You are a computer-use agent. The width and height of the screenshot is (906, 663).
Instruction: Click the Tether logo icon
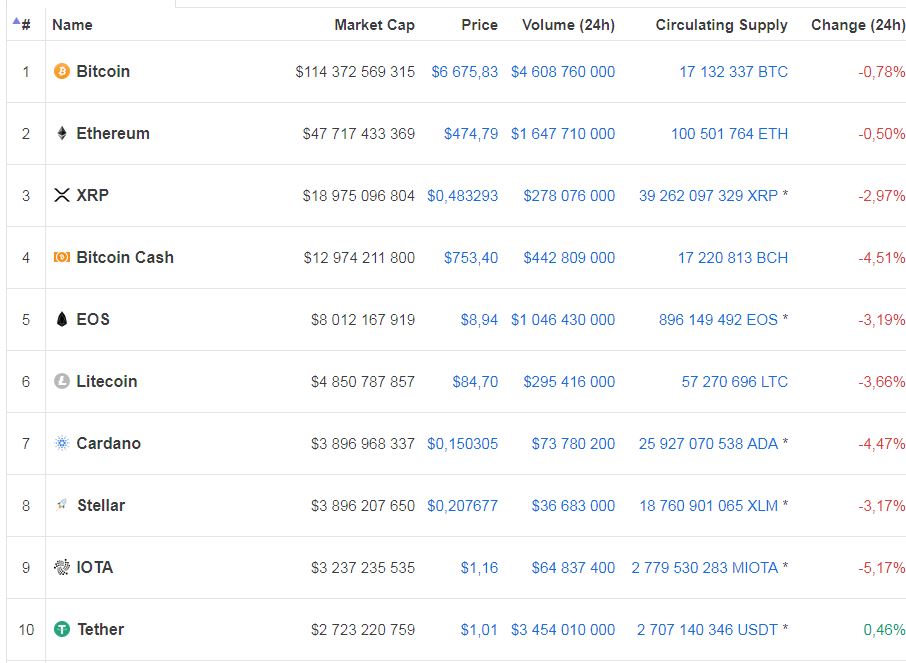tap(62, 629)
